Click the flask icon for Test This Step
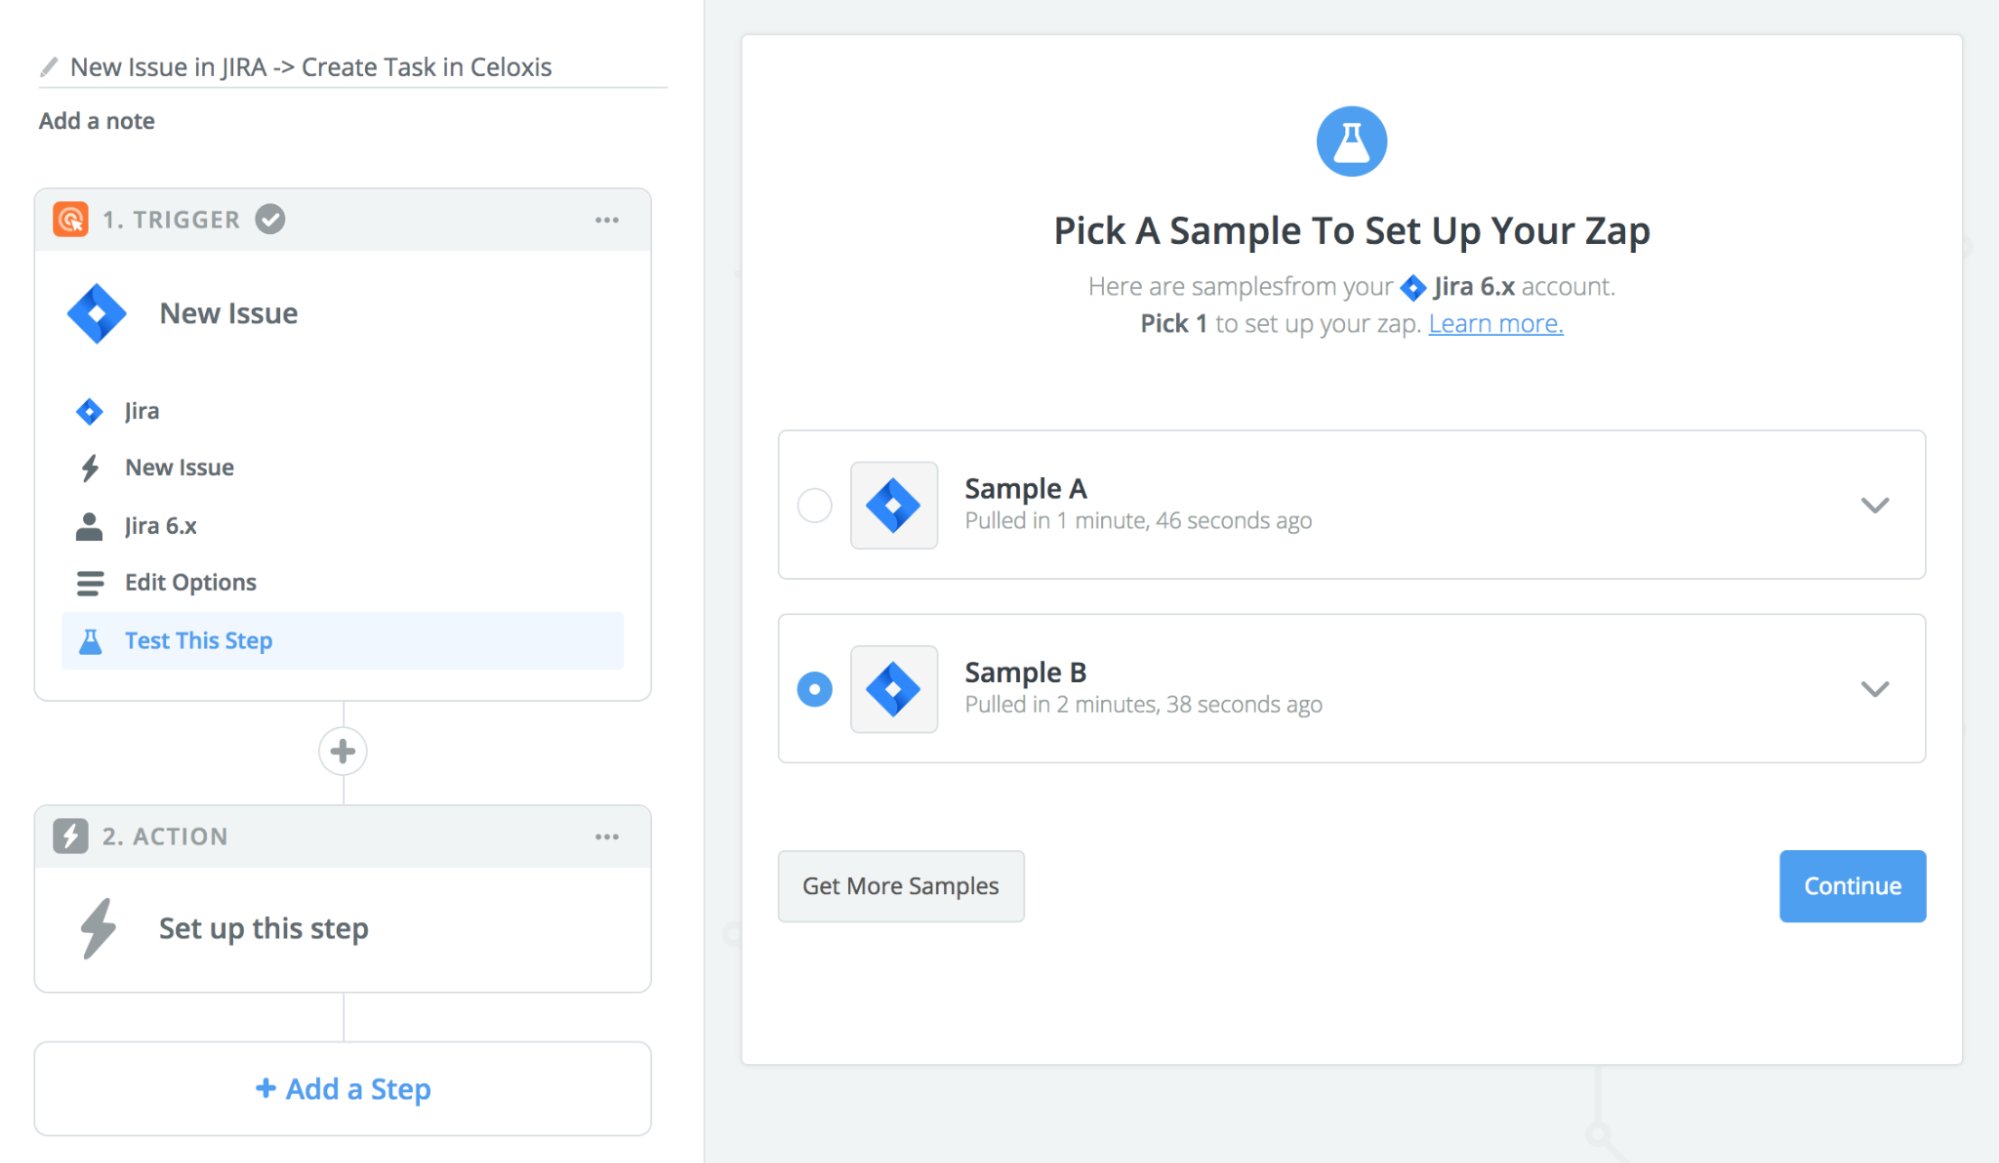 coord(91,640)
